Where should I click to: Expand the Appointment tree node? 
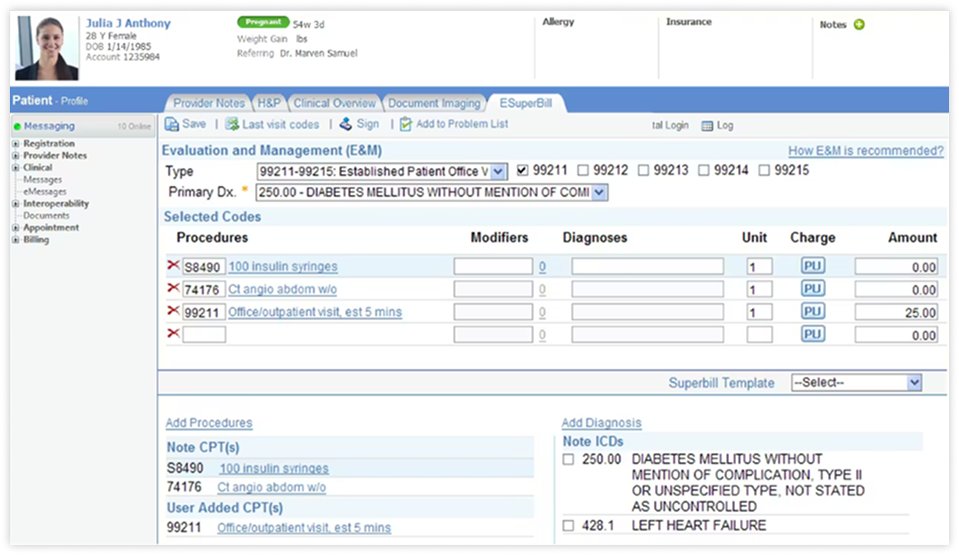[15, 228]
